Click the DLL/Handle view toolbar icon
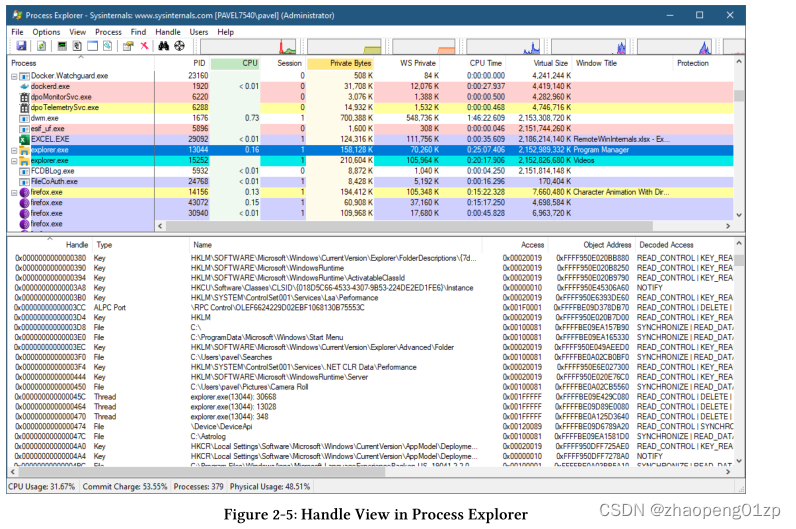This screenshot has width=796, height=529. point(108,46)
